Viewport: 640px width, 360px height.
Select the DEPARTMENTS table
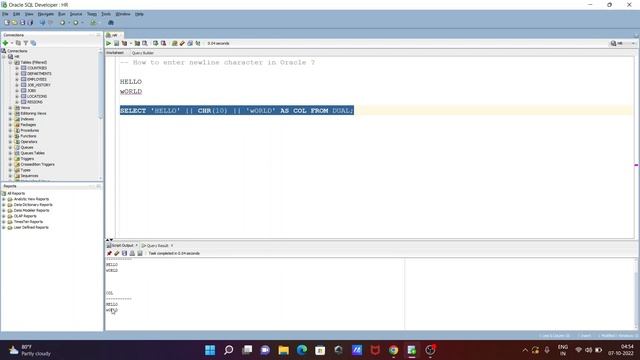click(39, 74)
